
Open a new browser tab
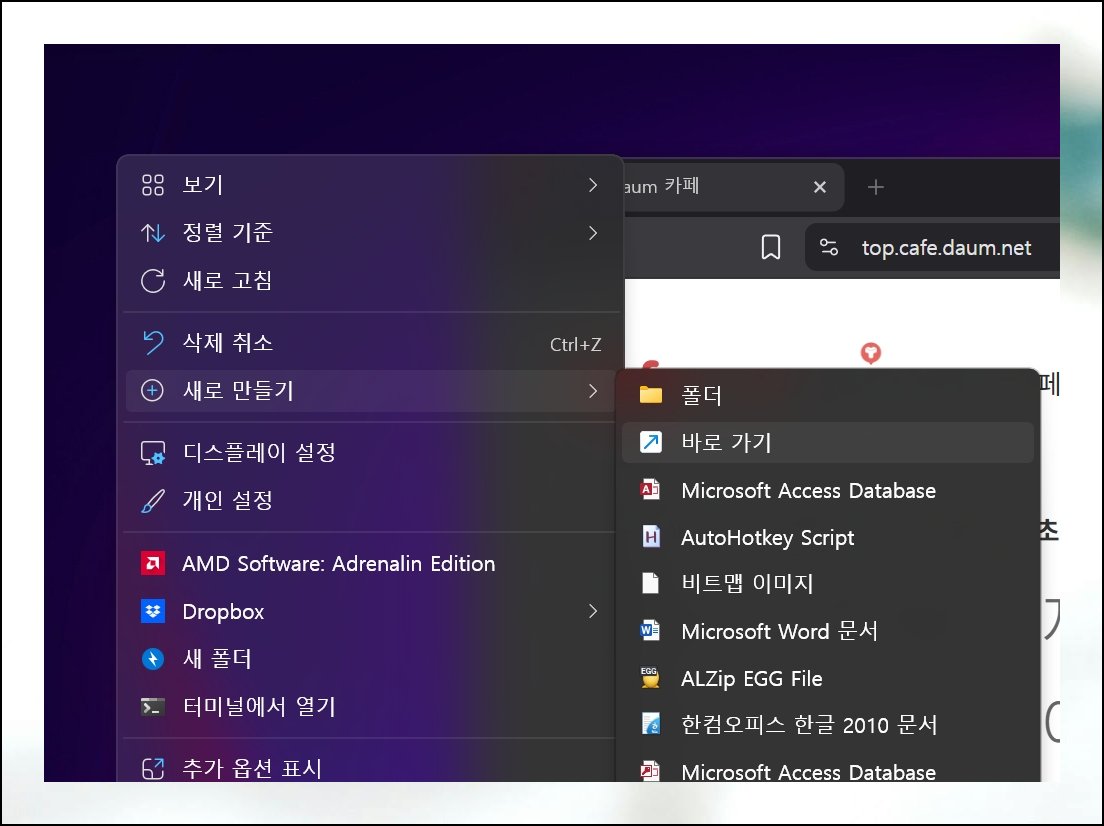876,187
